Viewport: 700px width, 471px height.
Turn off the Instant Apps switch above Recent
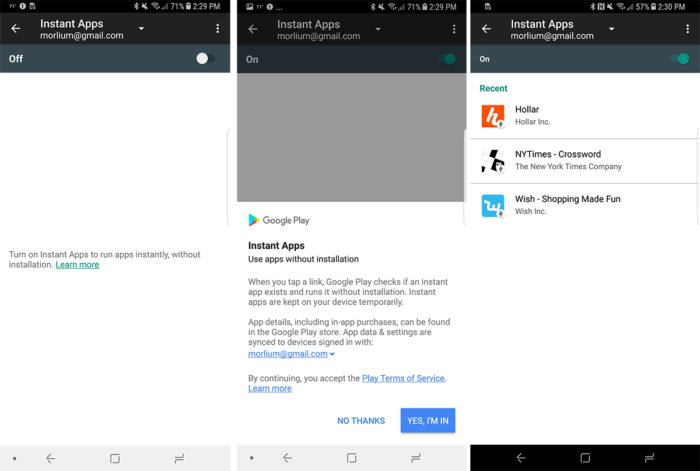(x=680, y=58)
